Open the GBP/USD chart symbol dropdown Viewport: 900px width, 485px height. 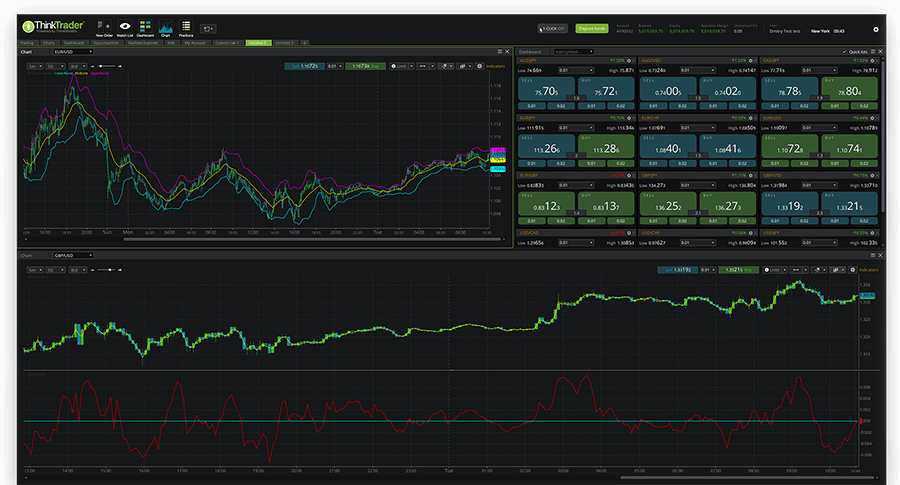click(76, 255)
